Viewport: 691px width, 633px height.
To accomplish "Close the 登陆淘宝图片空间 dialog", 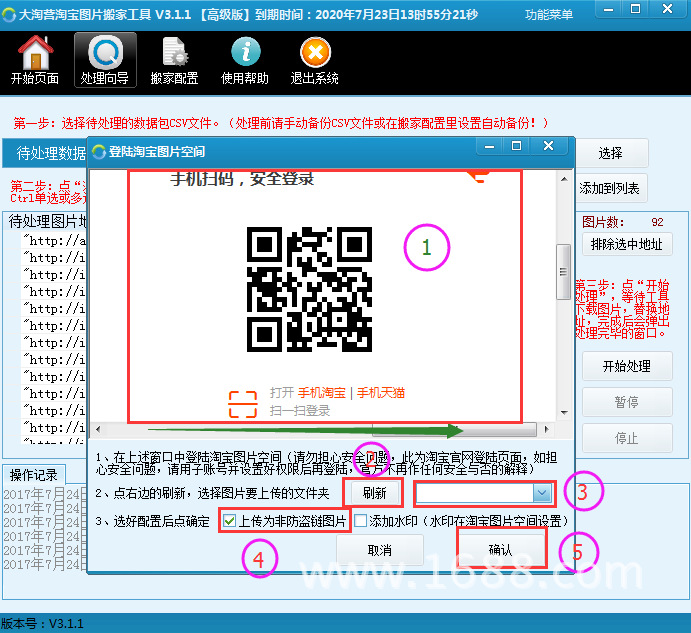I will tap(548, 146).
